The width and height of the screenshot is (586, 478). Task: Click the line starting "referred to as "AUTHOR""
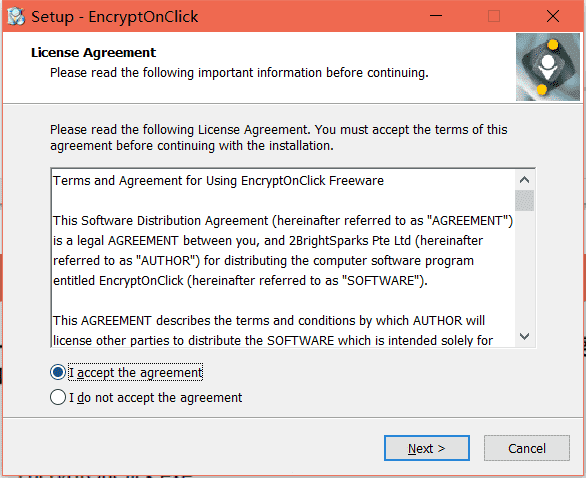tap(263, 260)
